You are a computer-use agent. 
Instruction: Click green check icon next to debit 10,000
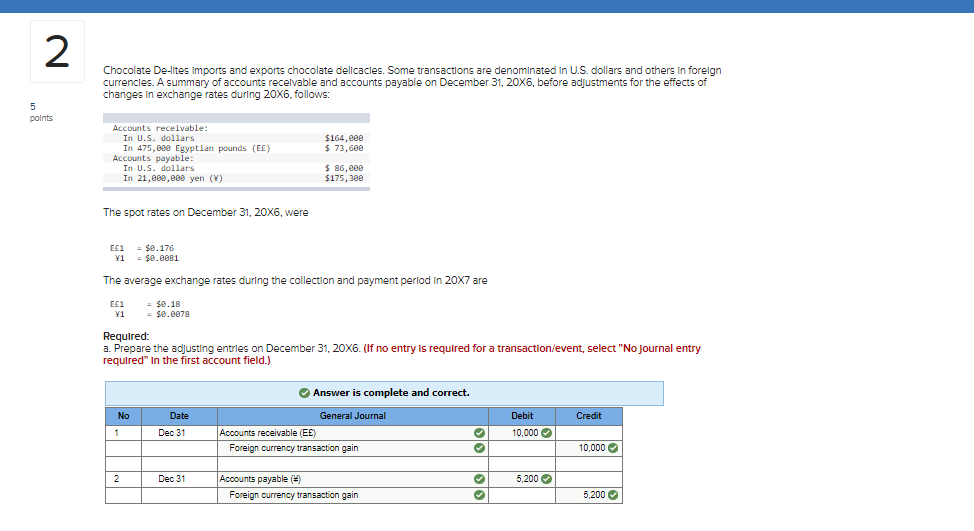546,433
